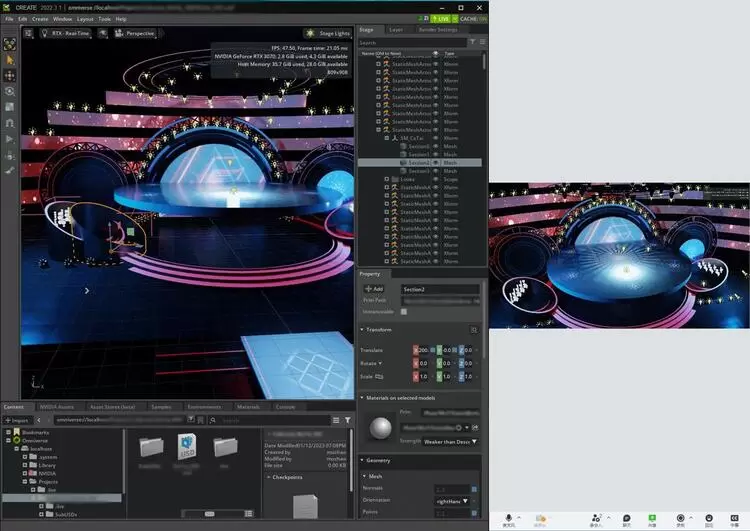Open the Strength 'Weaker than Desc' dropdown
750x531 pixels.
point(450,441)
